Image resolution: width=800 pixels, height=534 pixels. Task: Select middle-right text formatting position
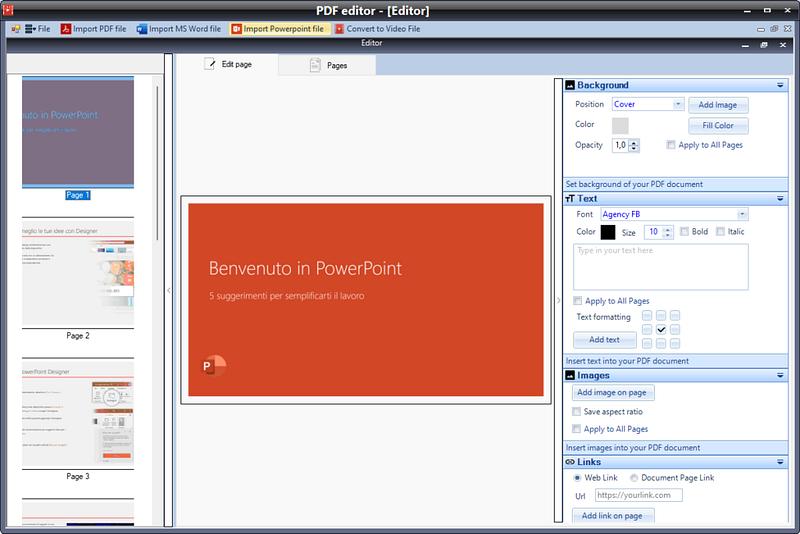click(675, 329)
